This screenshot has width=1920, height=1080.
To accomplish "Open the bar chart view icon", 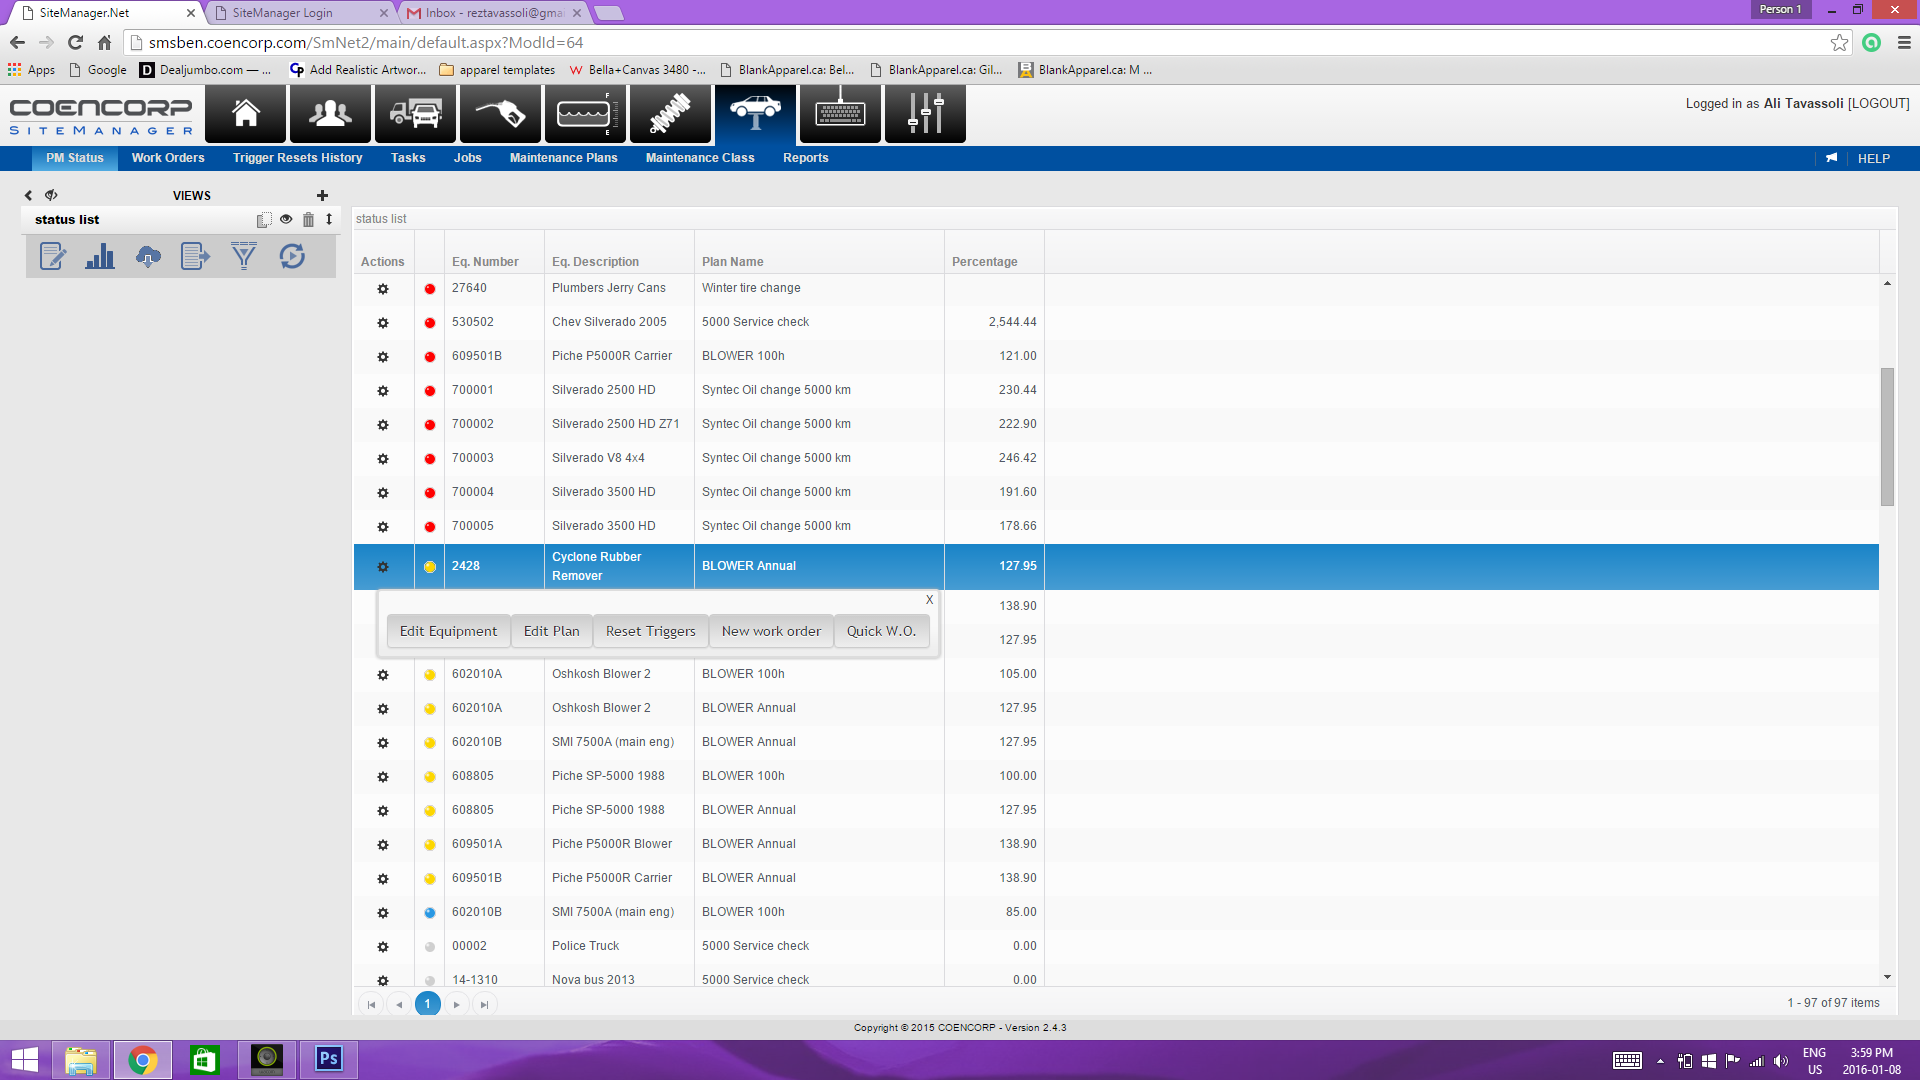I will [100, 257].
